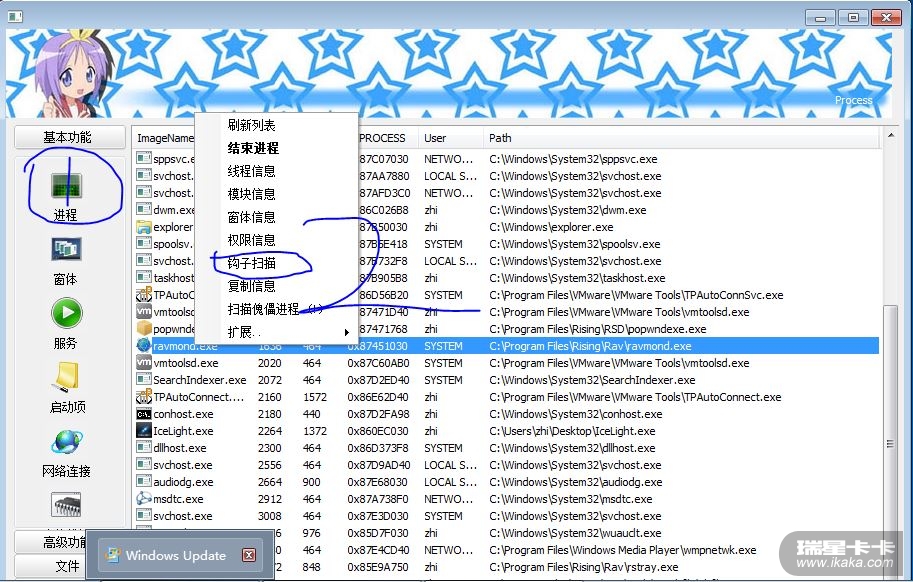
Task: Click the sppsvc process icon
Action: (x=143, y=158)
